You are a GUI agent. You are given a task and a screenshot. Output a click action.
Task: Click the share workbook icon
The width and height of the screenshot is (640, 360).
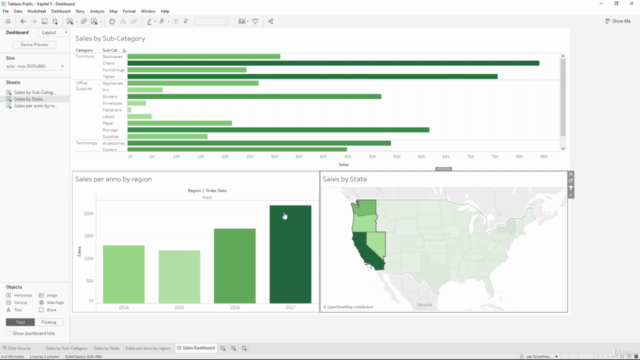coord(271,21)
